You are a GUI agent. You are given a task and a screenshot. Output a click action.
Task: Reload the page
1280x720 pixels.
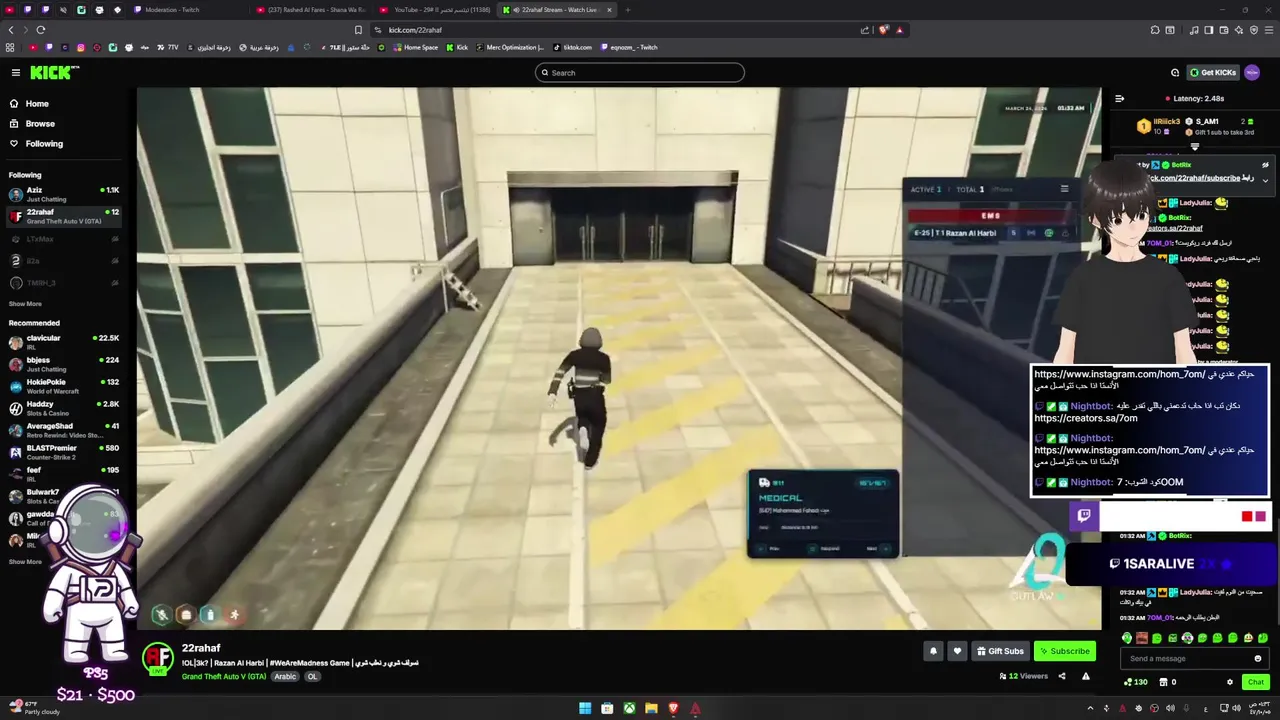[x=40, y=29]
